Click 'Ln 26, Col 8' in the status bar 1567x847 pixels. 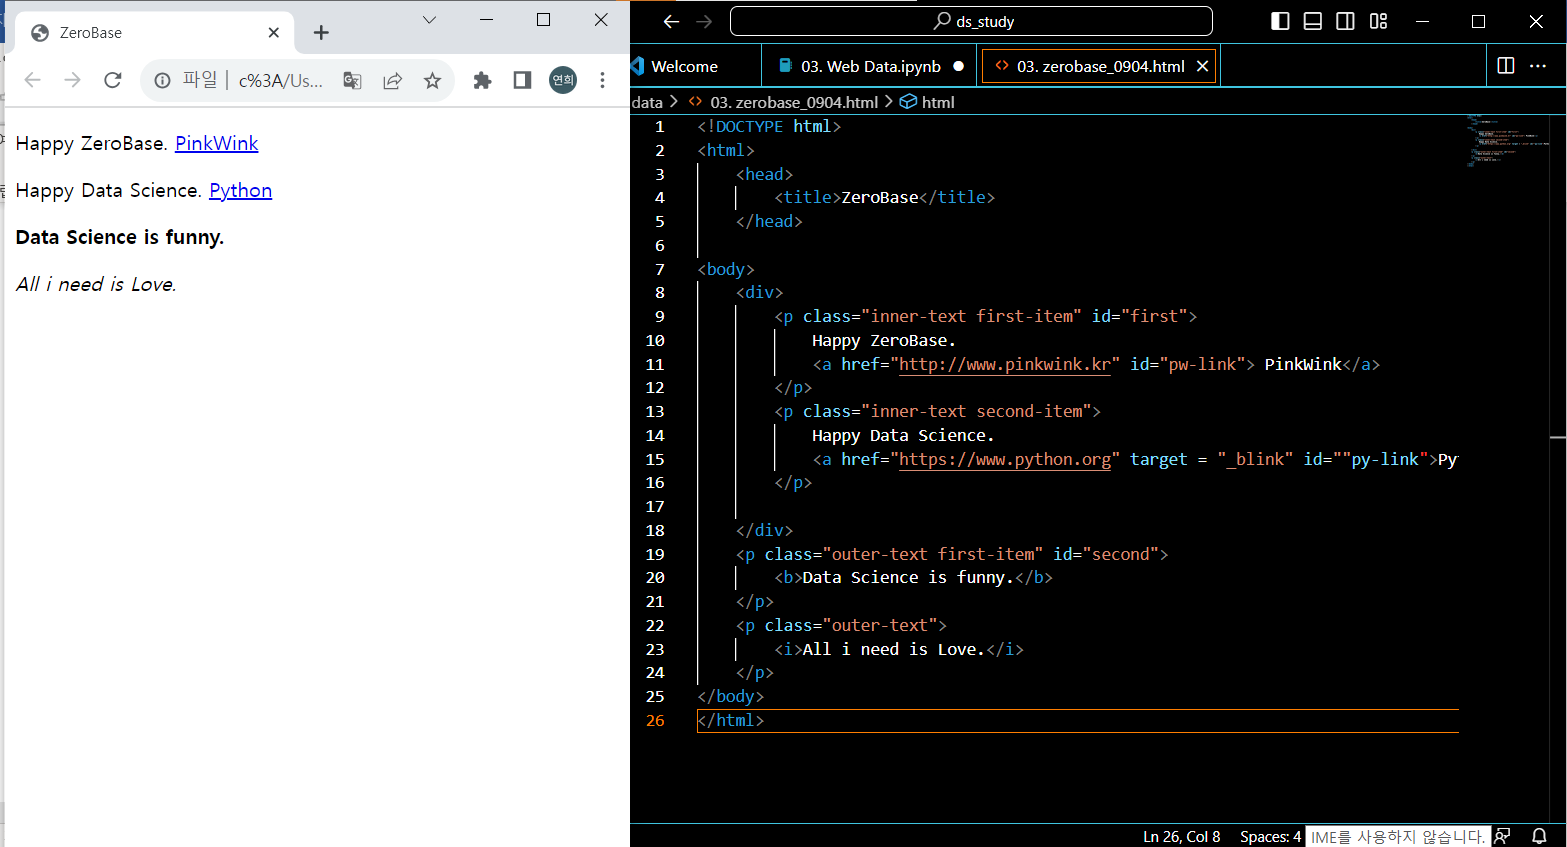point(1181,836)
